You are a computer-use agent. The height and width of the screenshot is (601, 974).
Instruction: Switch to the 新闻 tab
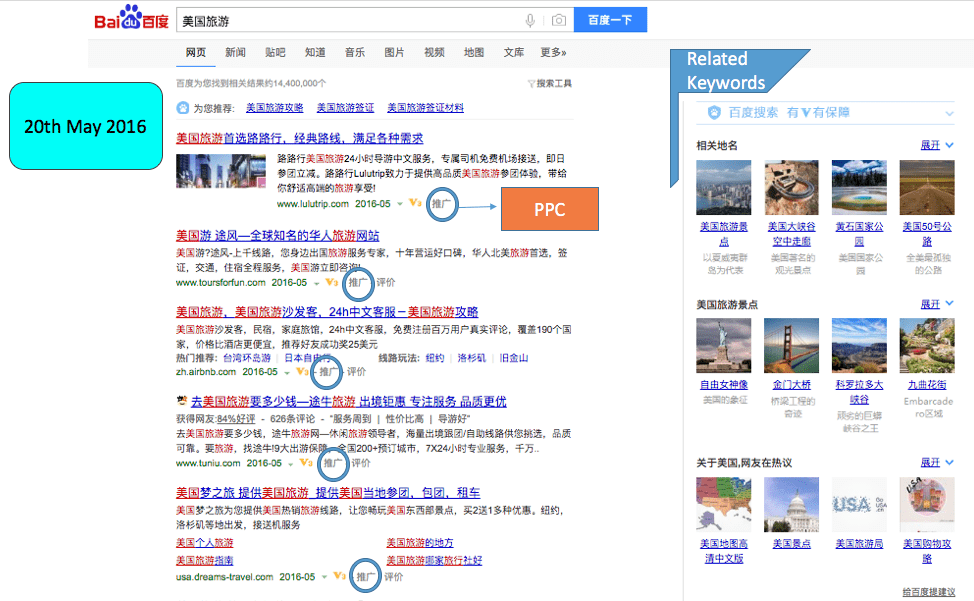coord(234,52)
